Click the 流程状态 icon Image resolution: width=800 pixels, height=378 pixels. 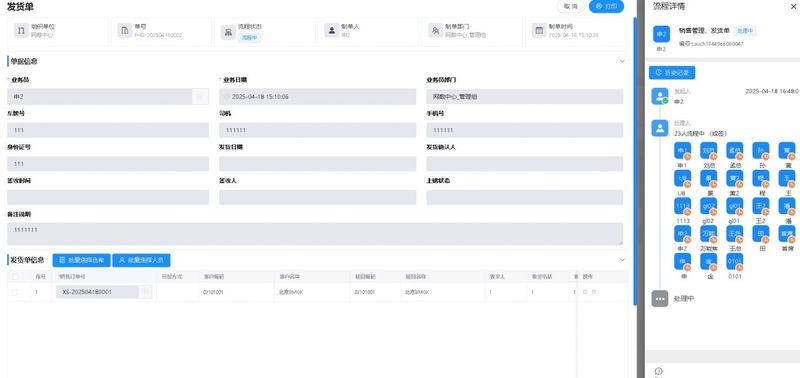(x=228, y=32)
